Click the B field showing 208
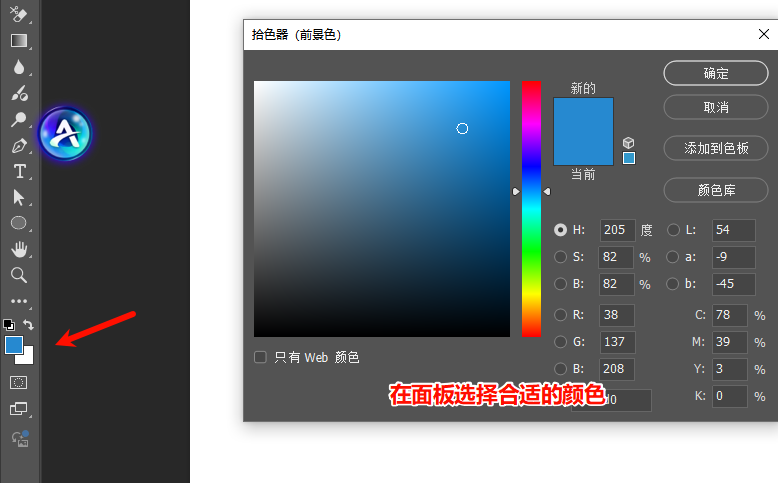778x483 pixels. point(617,369)
